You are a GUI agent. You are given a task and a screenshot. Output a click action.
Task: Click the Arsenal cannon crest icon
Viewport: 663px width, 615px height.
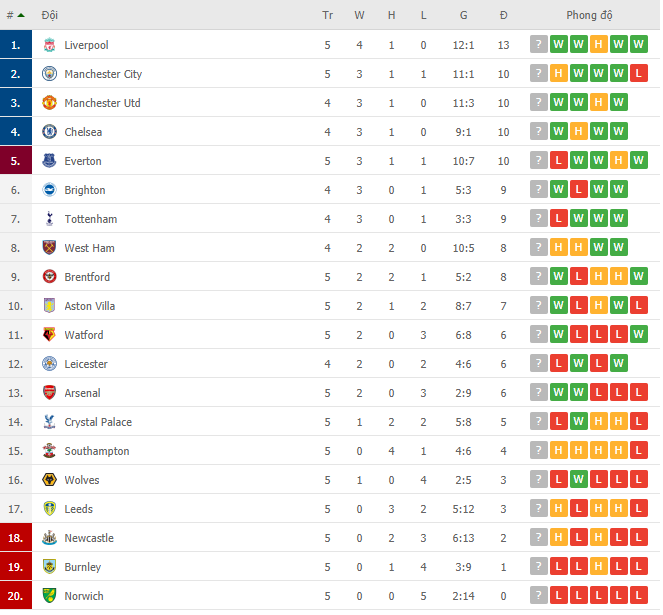point(49,393)
